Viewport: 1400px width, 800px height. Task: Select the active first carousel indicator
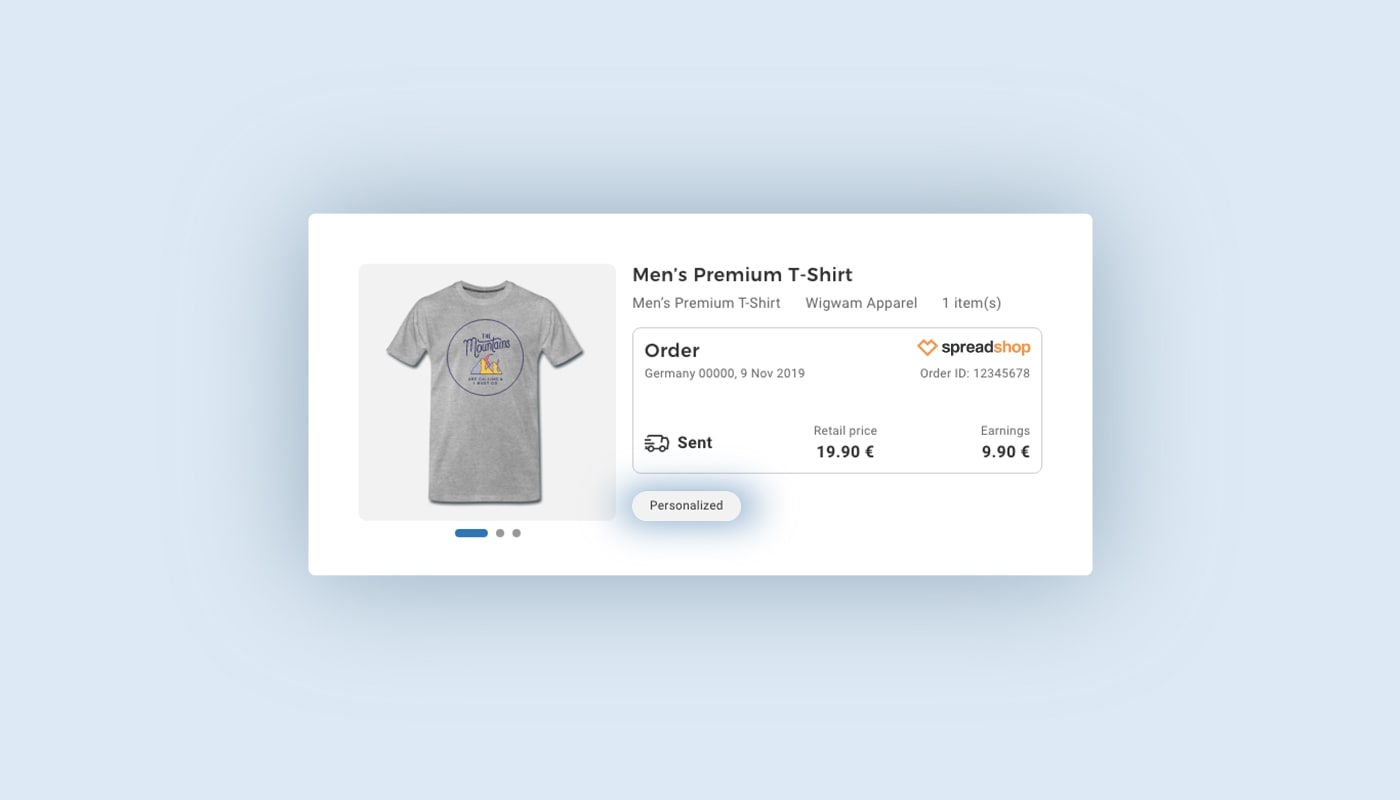471,533
